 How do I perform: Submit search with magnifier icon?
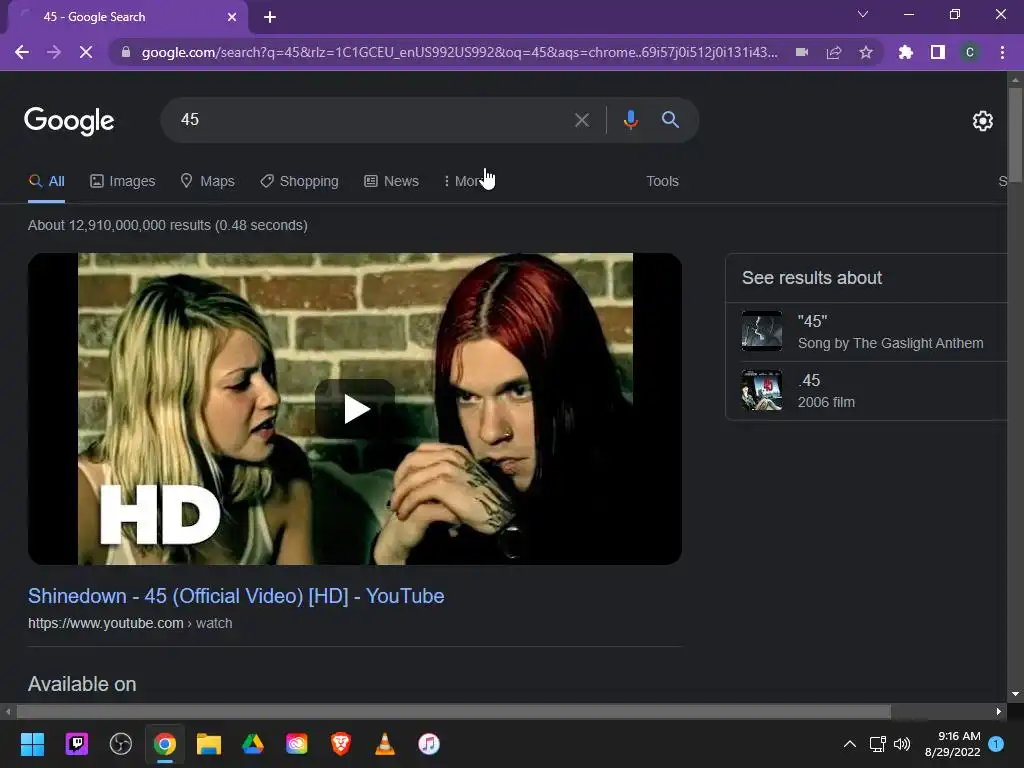670,120
